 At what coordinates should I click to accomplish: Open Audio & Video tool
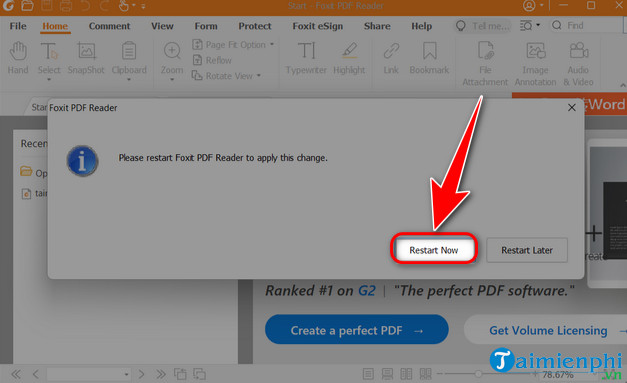point(578,64)
